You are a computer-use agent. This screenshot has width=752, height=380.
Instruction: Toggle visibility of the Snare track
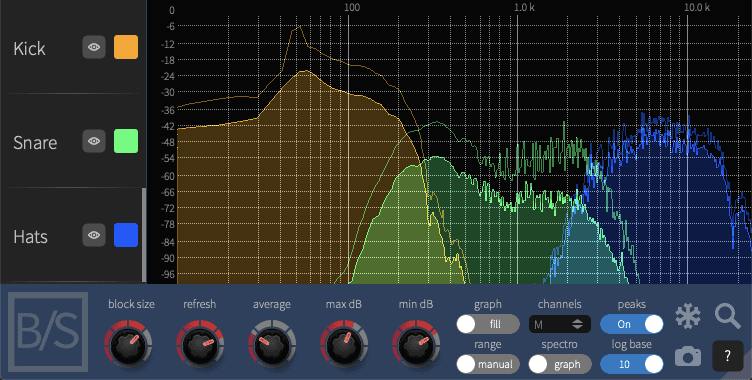coord(94,141)
